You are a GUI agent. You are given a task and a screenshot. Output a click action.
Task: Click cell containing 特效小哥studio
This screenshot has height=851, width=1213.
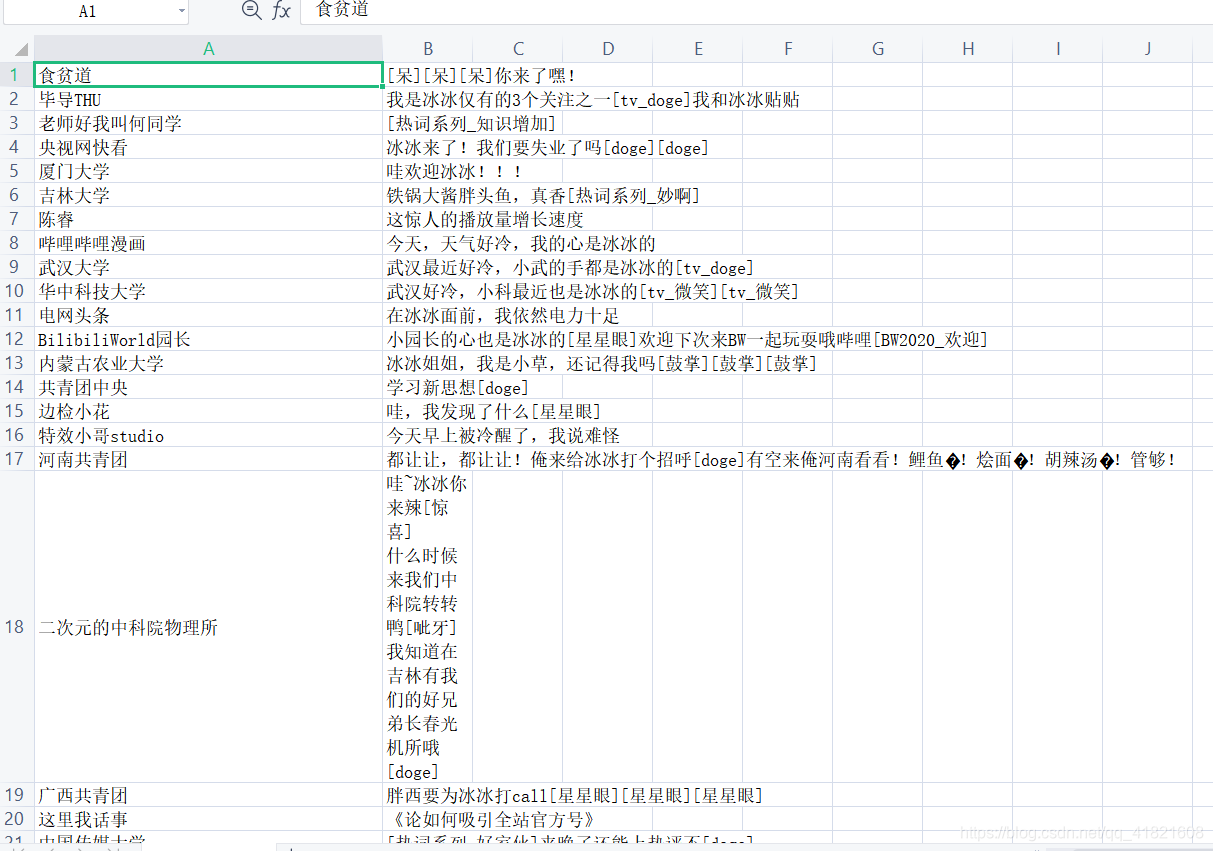[x=209, y=435]
